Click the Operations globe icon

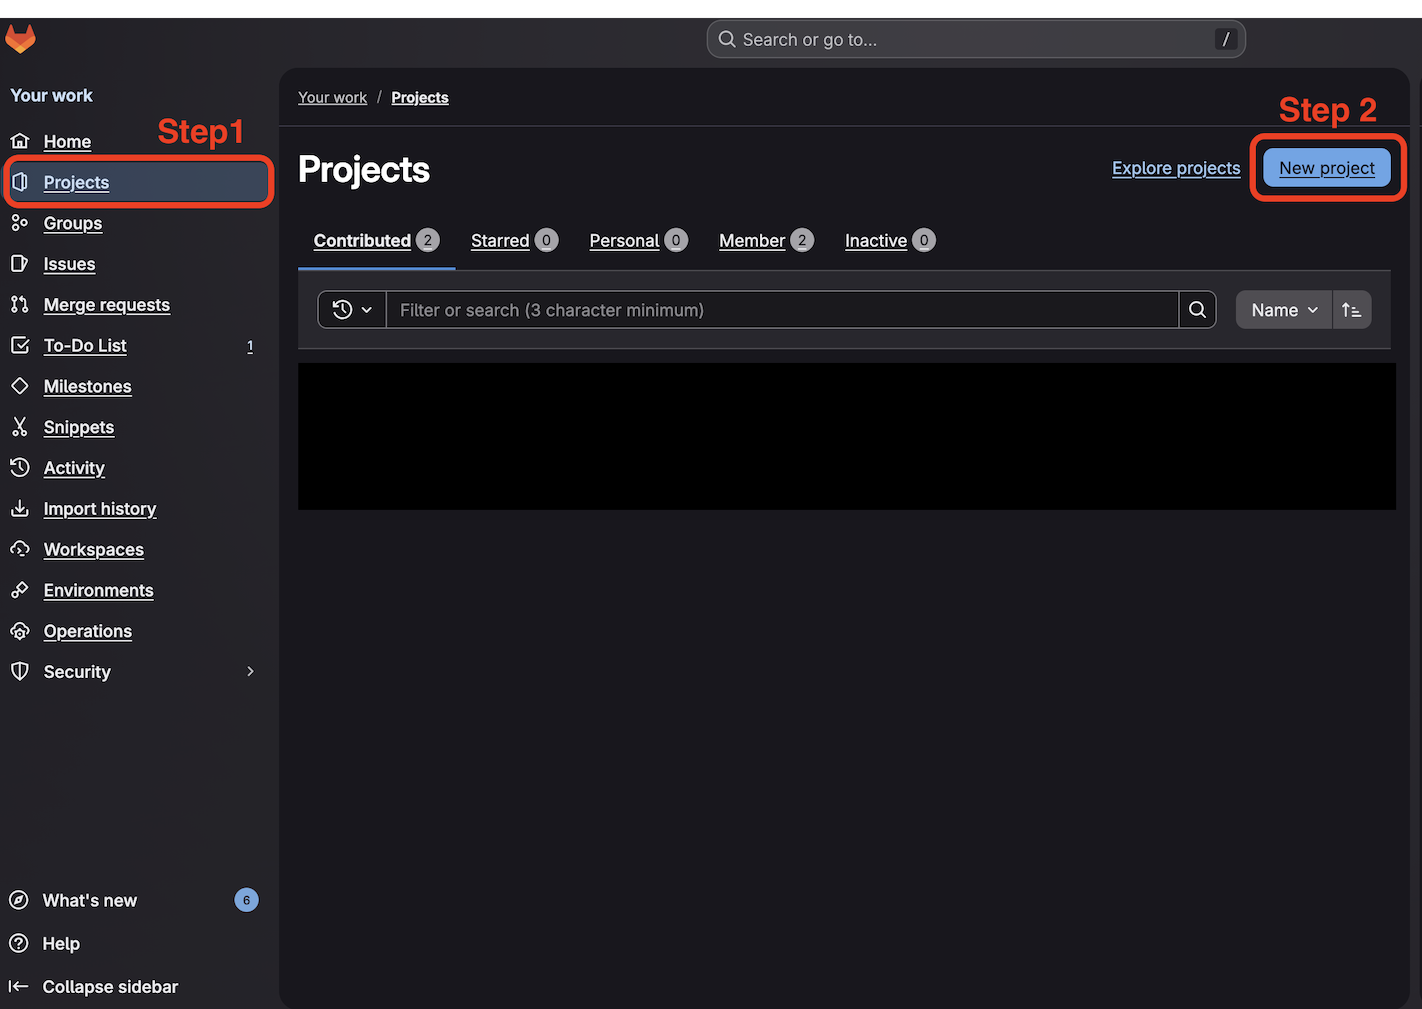tap(20, 631)
